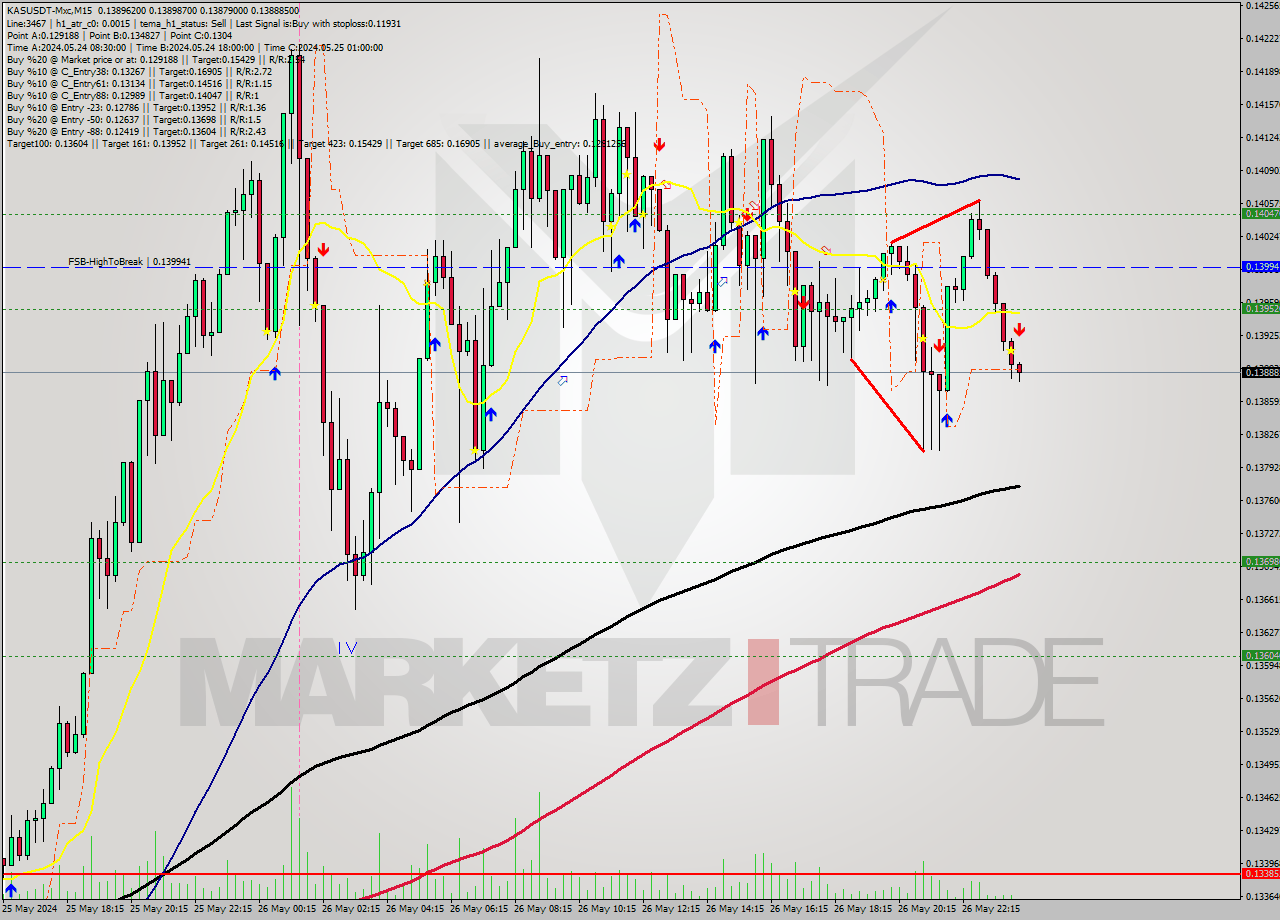Click the '26 May 08:15' time label
Viewport: 1280px width, 920px height.
tap(542, 910)
